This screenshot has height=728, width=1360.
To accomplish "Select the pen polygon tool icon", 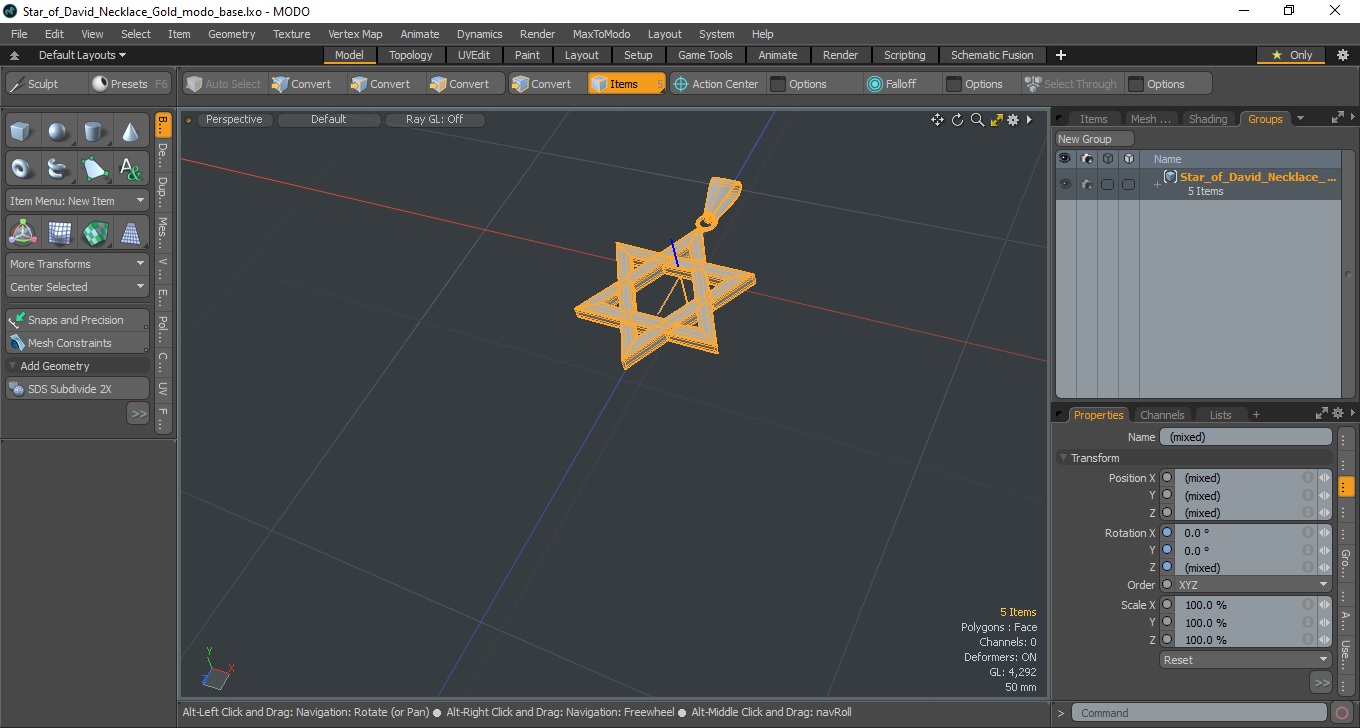I will coord(95,168).
